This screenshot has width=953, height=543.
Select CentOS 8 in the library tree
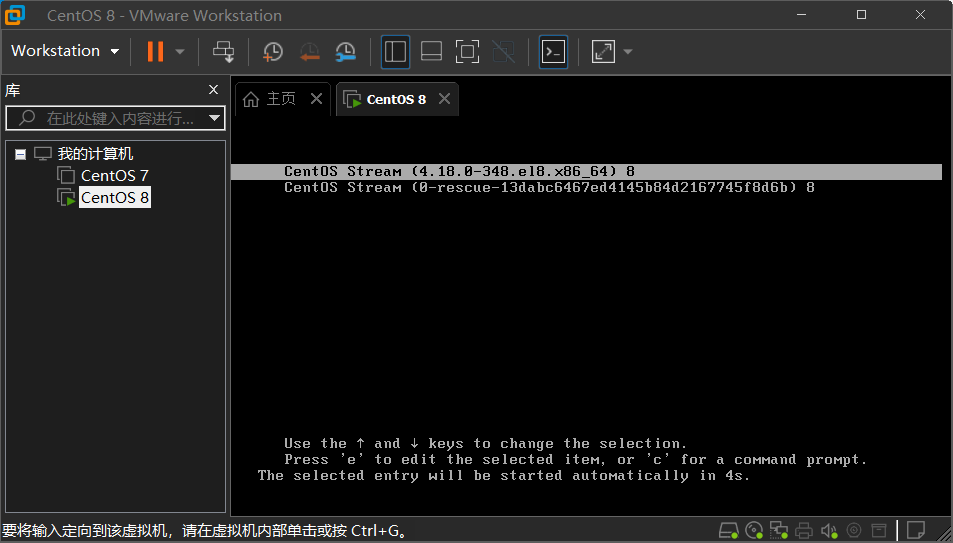pyautogui.click(x=115, y=198)
